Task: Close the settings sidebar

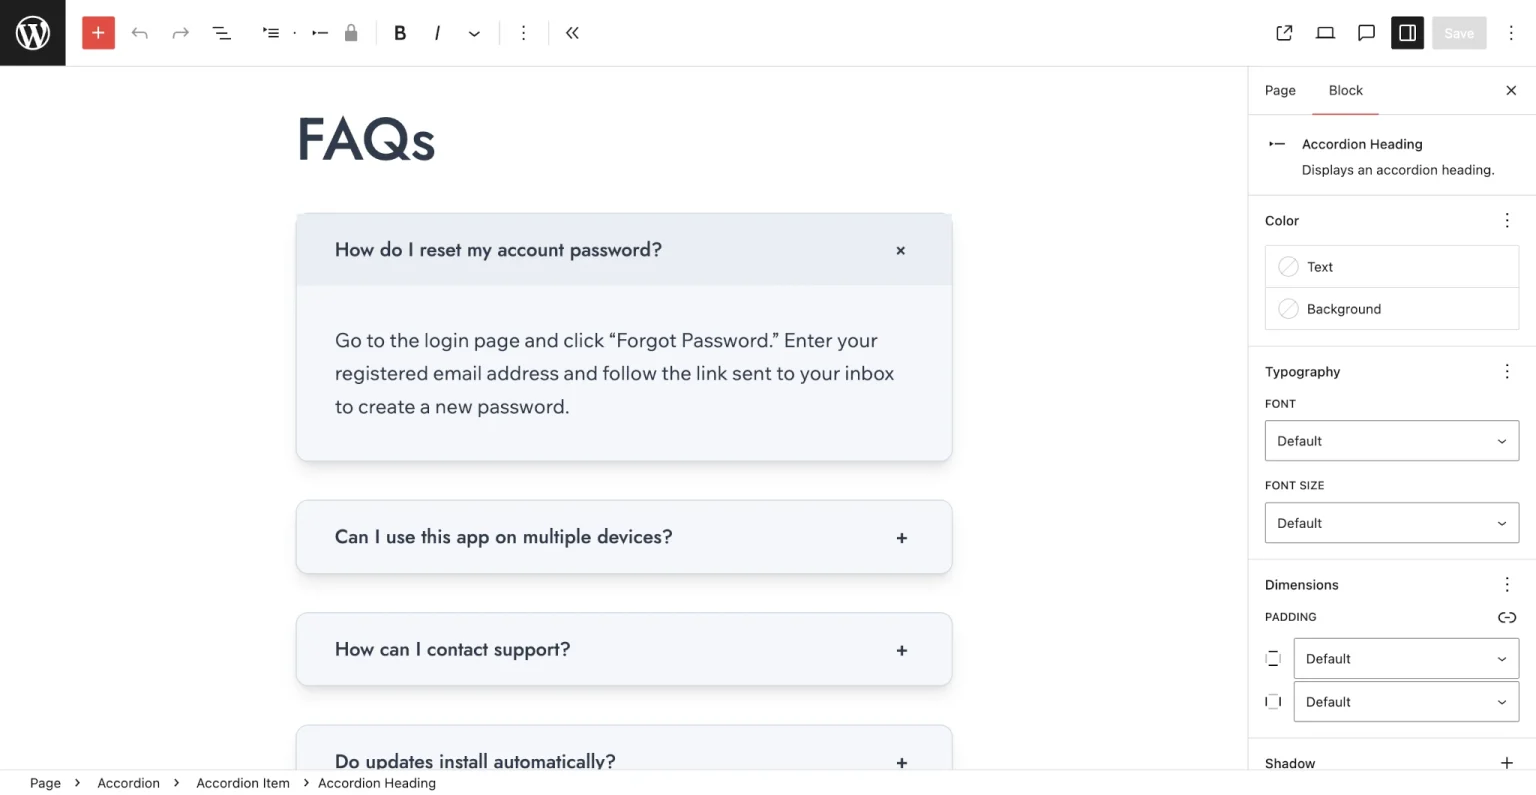Action: 1510,90
